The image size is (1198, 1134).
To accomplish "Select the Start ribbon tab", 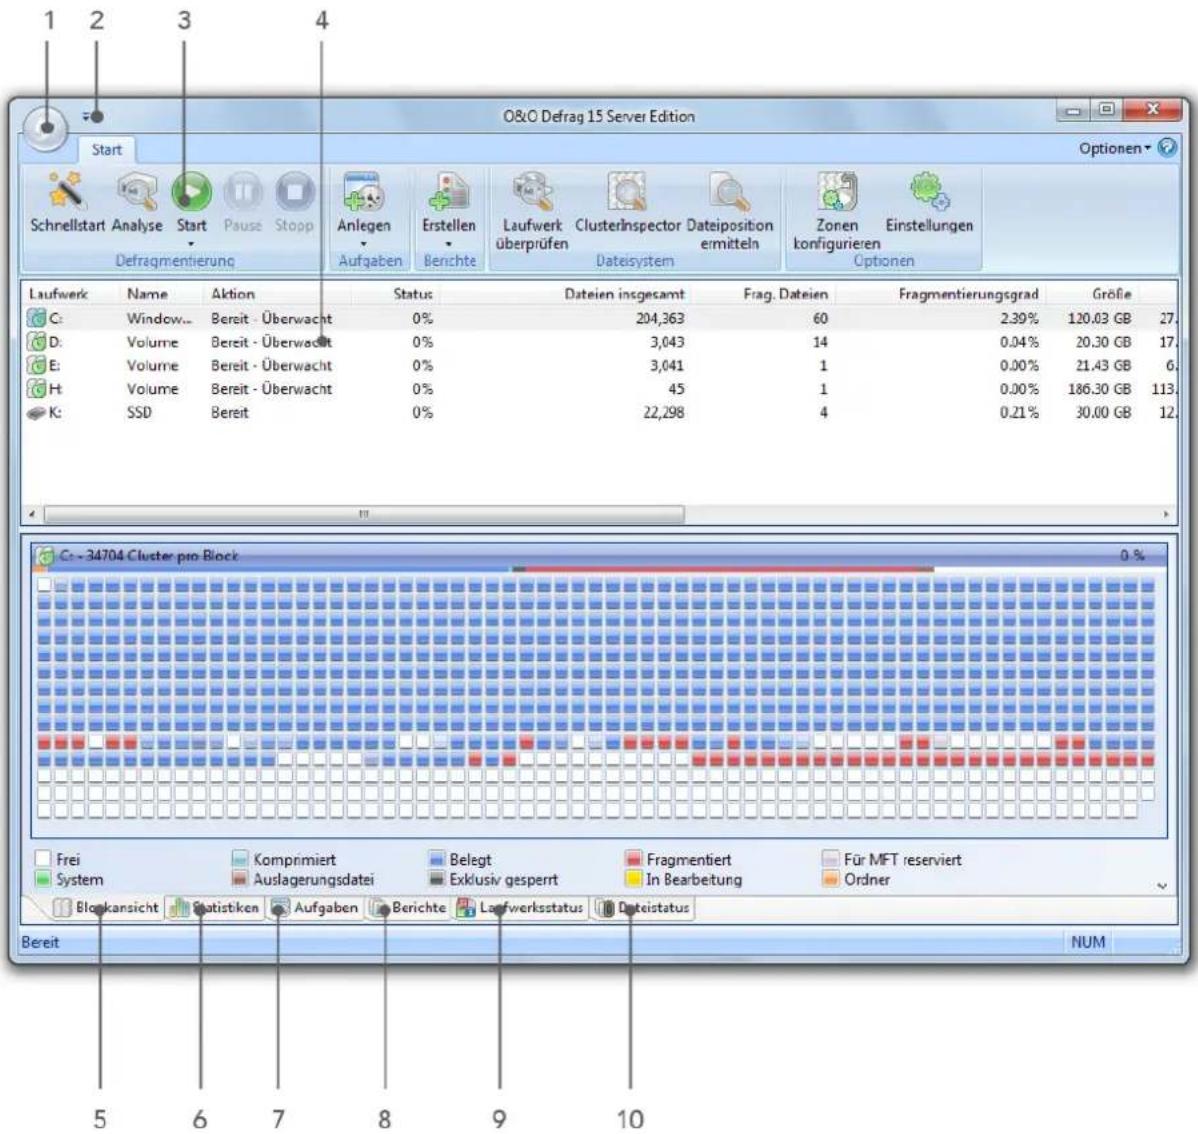I will point(106,150).
